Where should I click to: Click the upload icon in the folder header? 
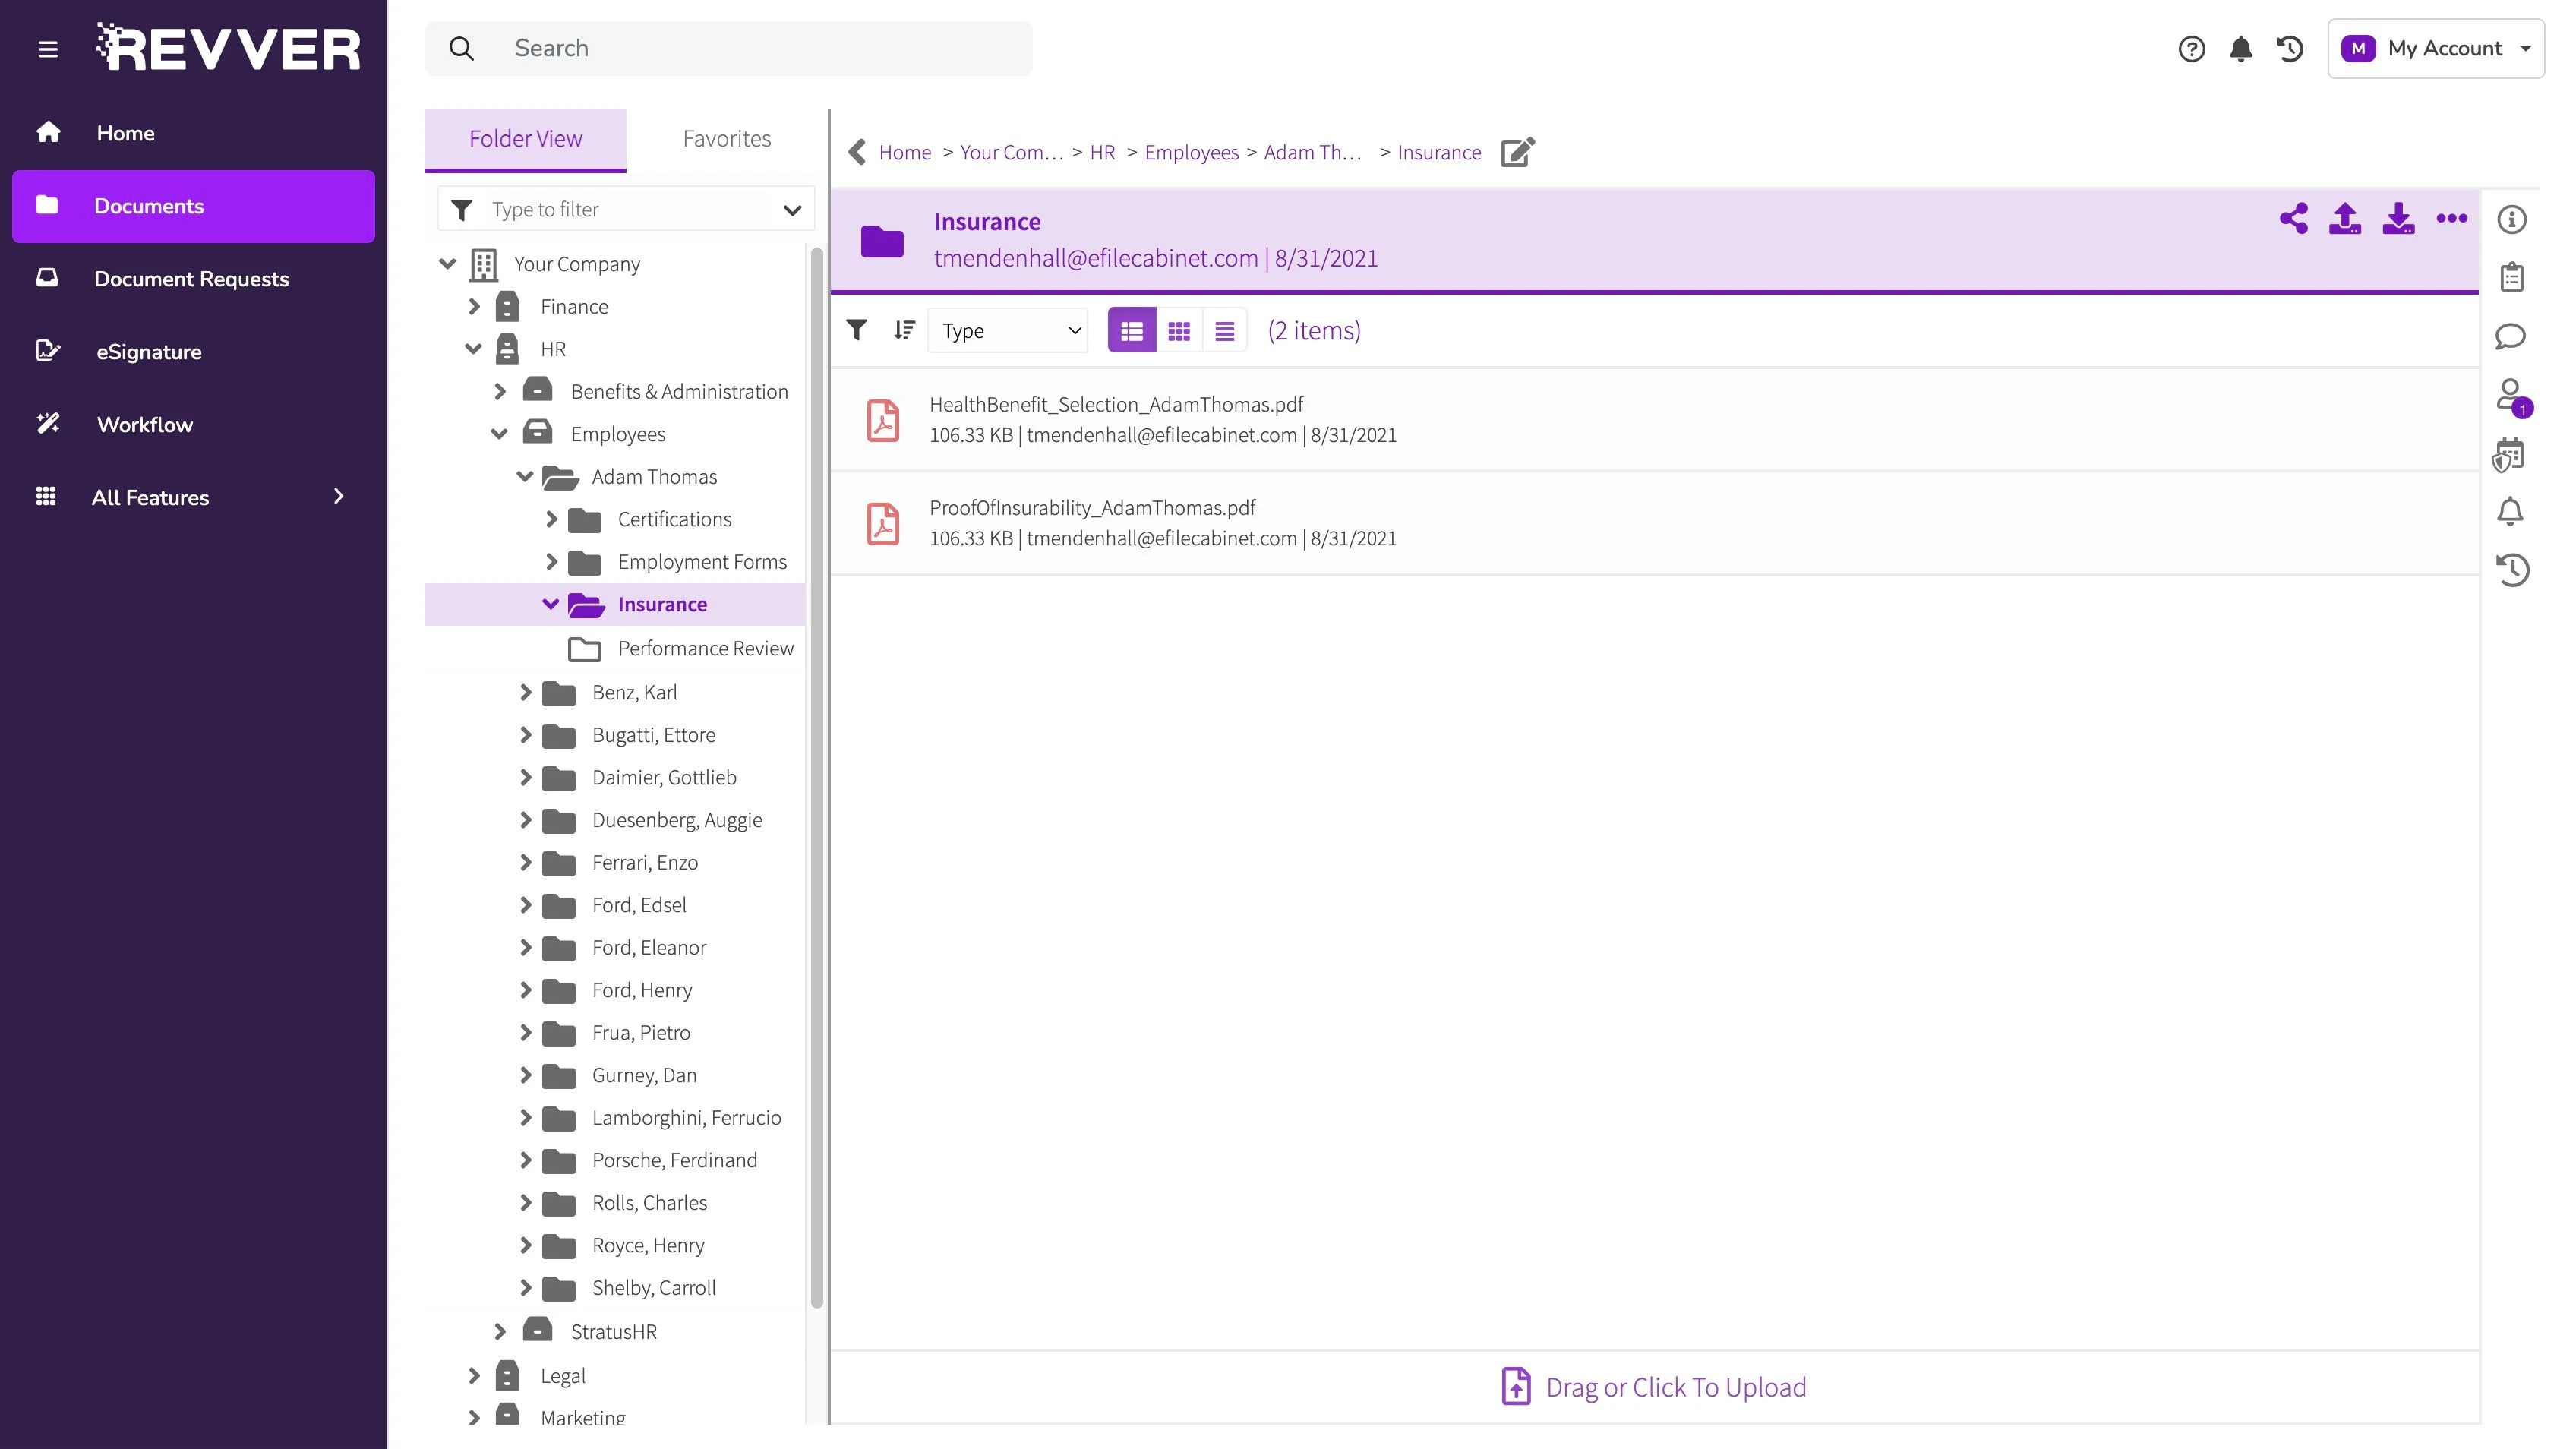click(2345, 219)
